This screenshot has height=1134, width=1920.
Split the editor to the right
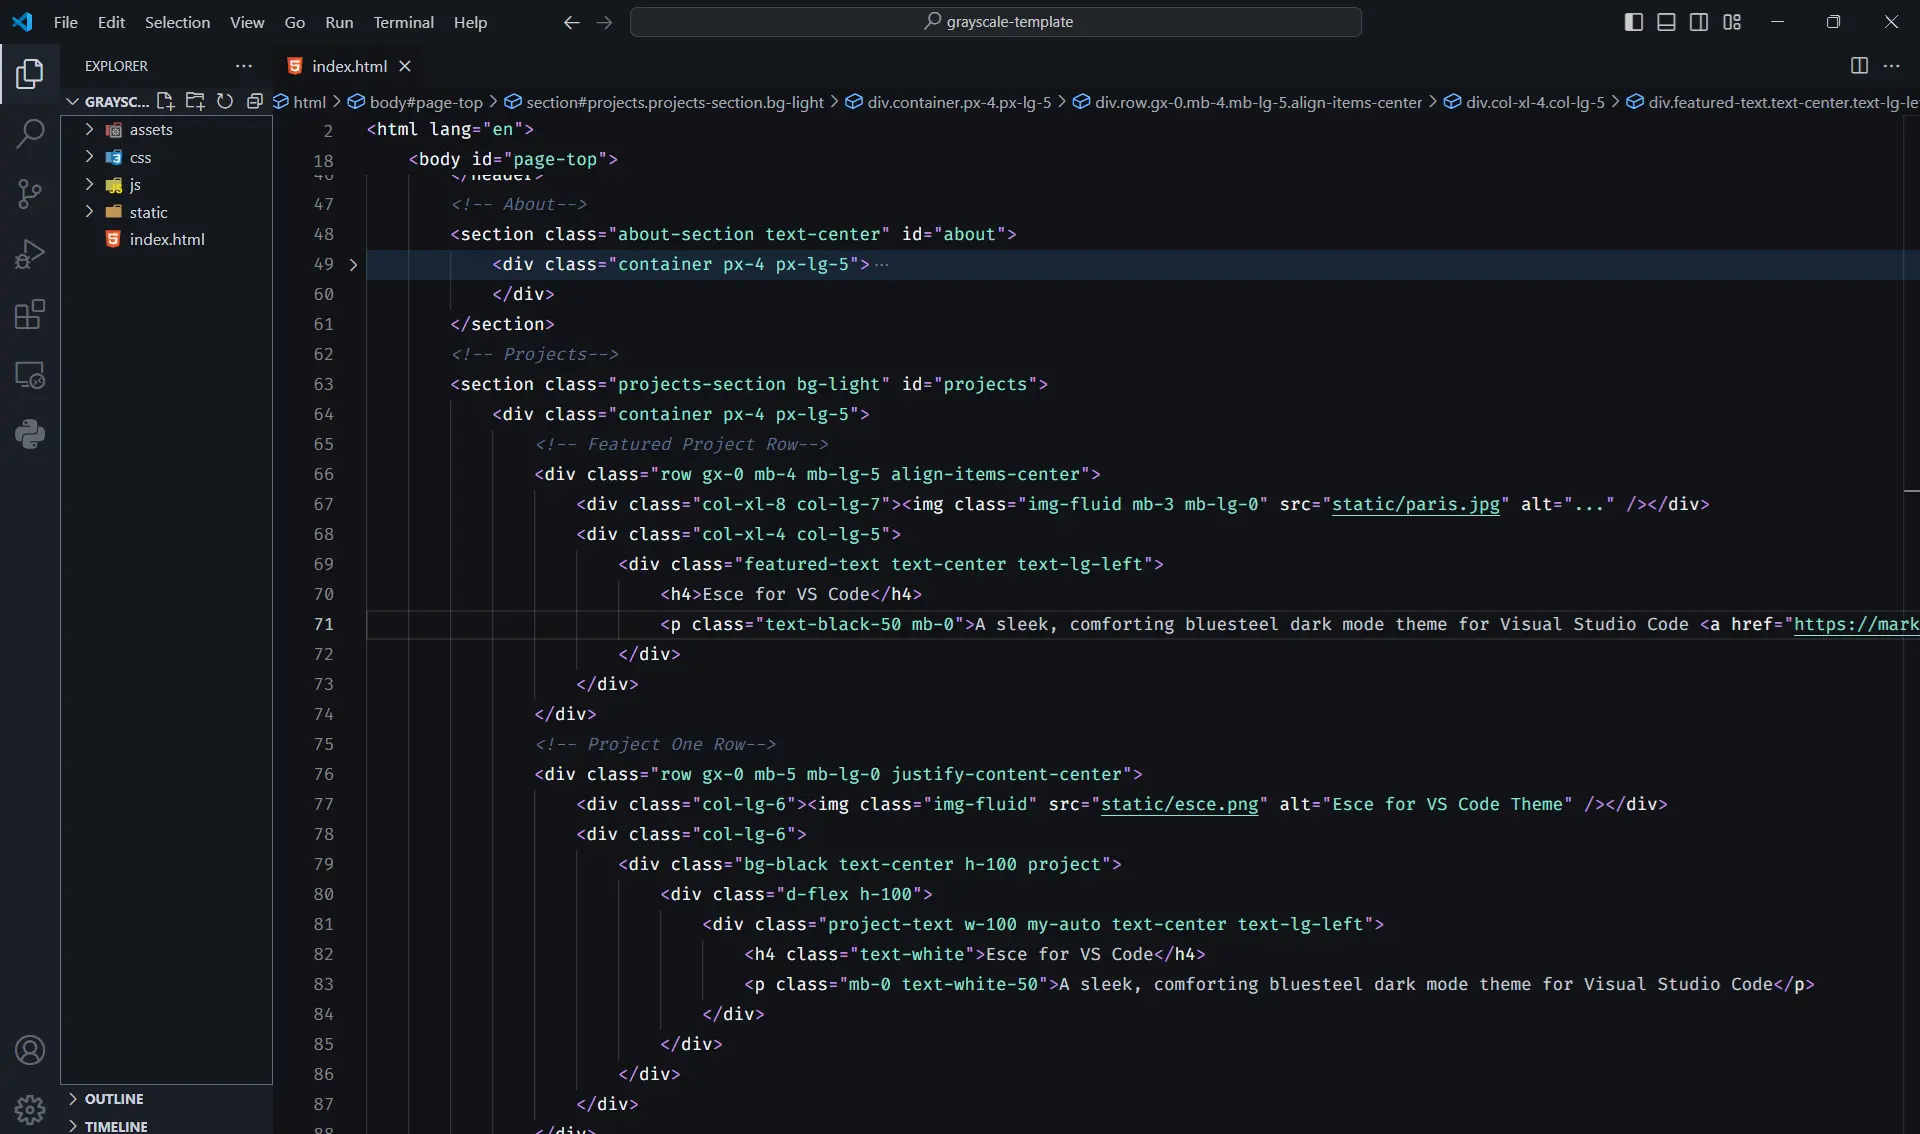coord(1859,66)
